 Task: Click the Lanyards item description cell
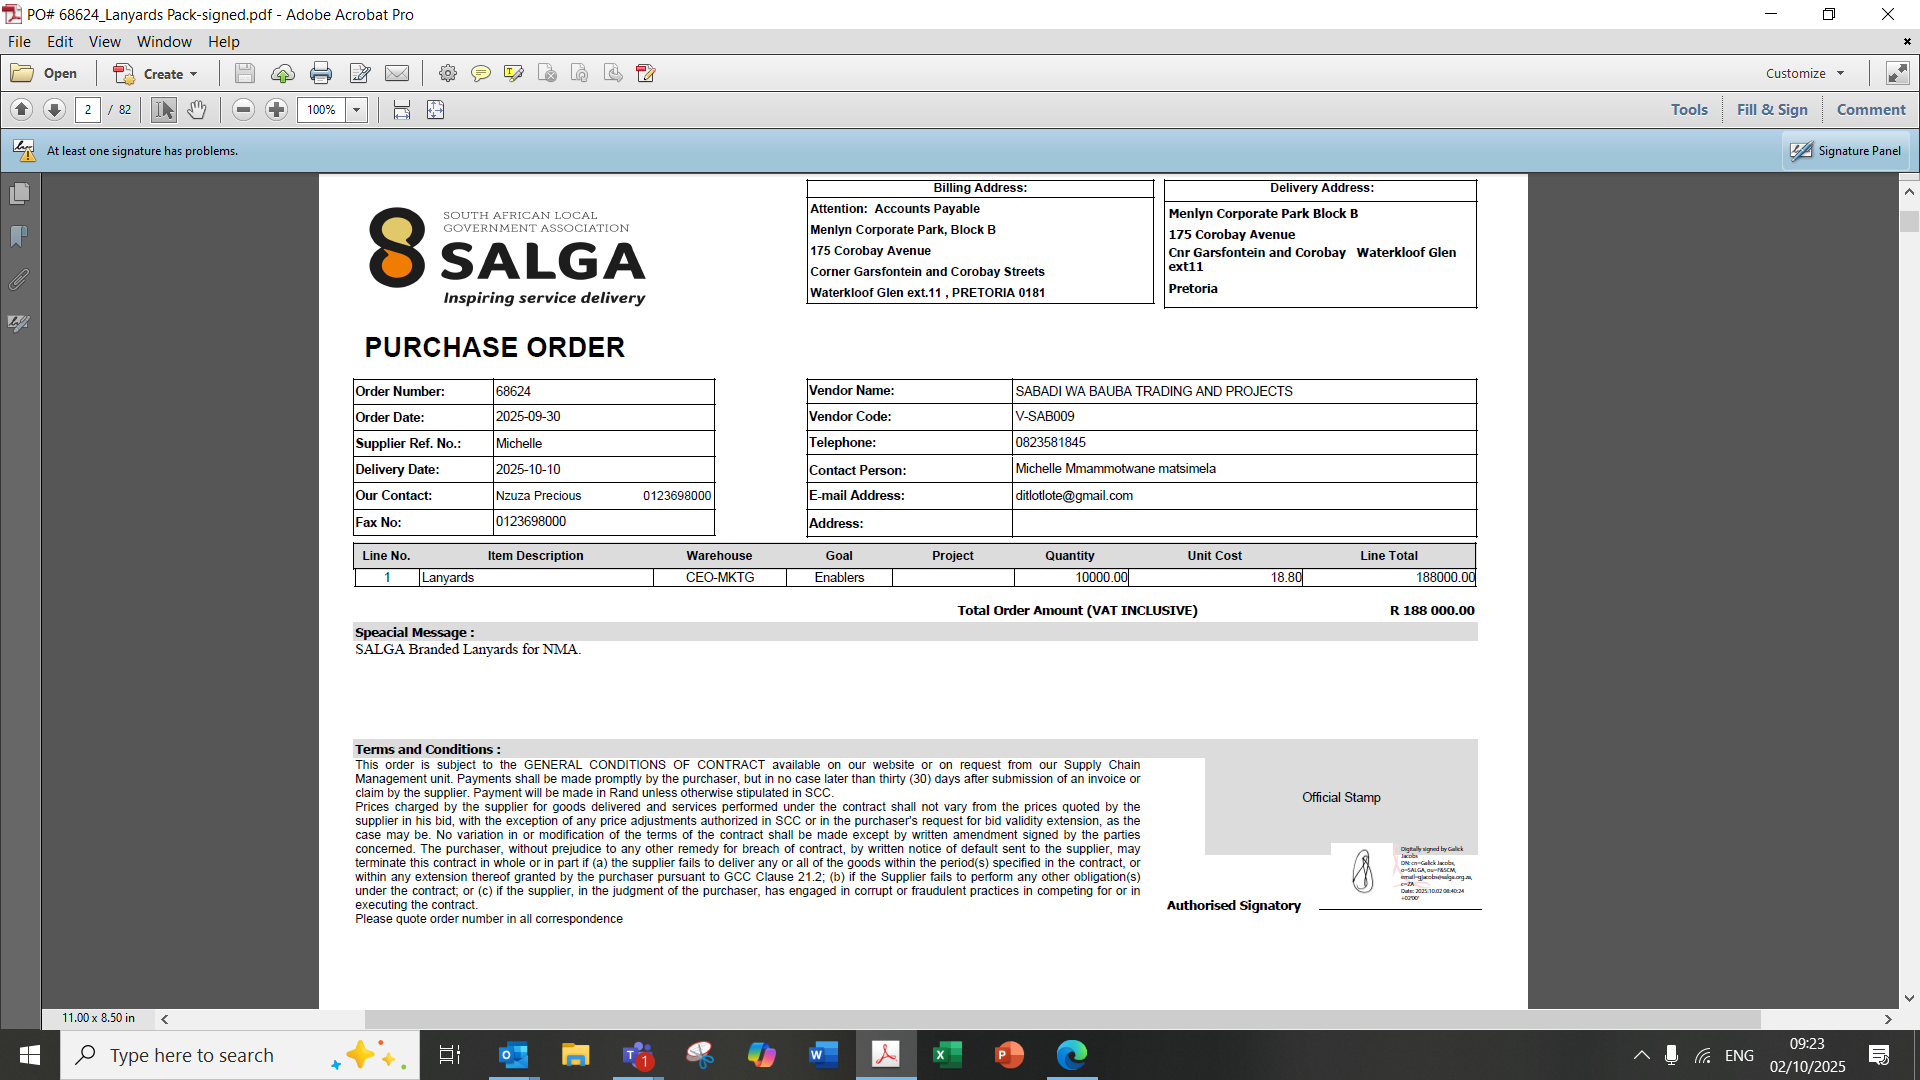[536, 578]
